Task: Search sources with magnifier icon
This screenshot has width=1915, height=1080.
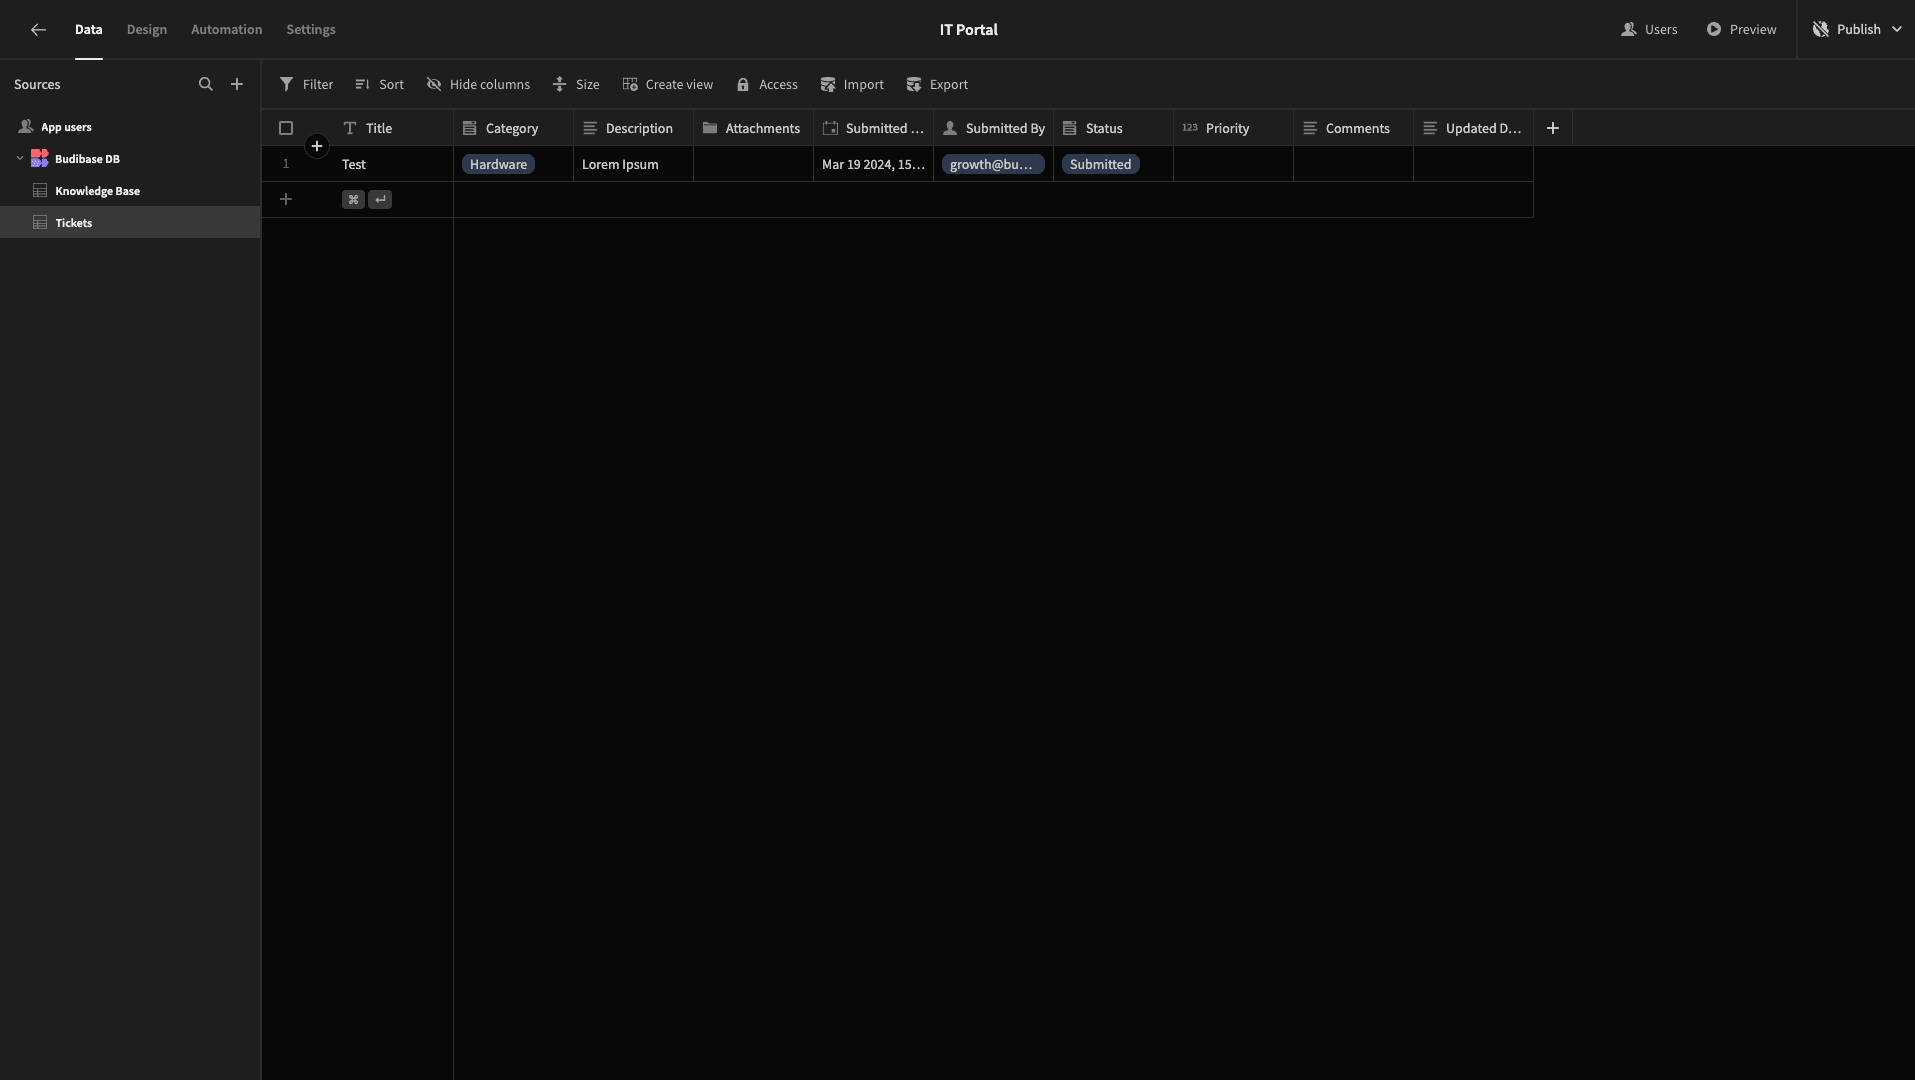Action: tap(206, 84)
